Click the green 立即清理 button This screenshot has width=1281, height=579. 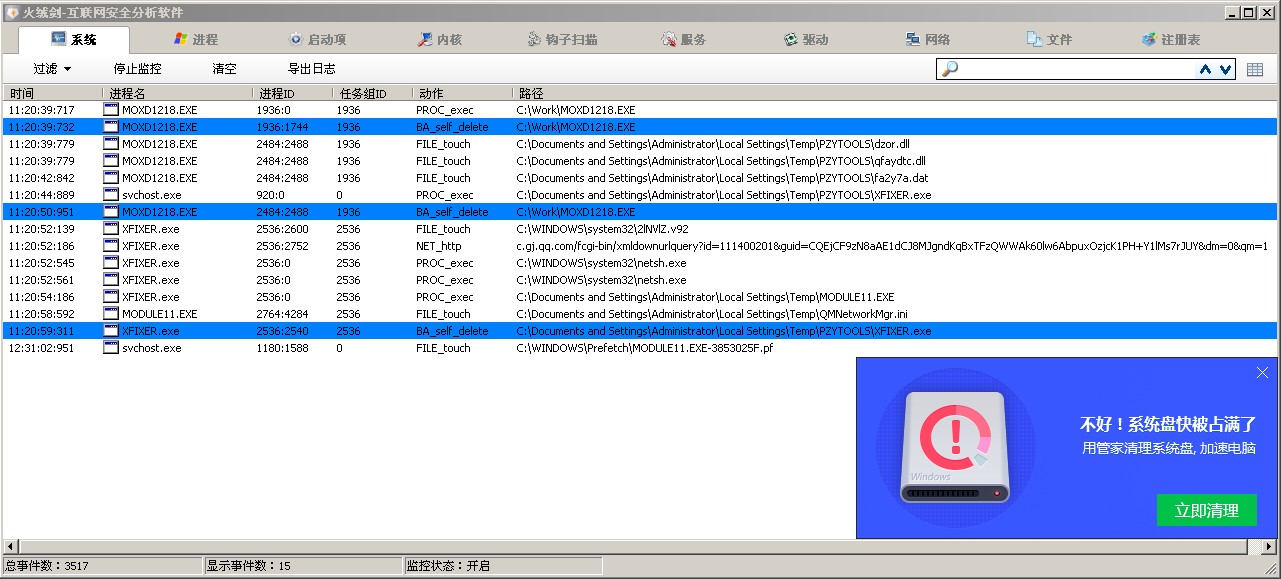click(1206, 510)
